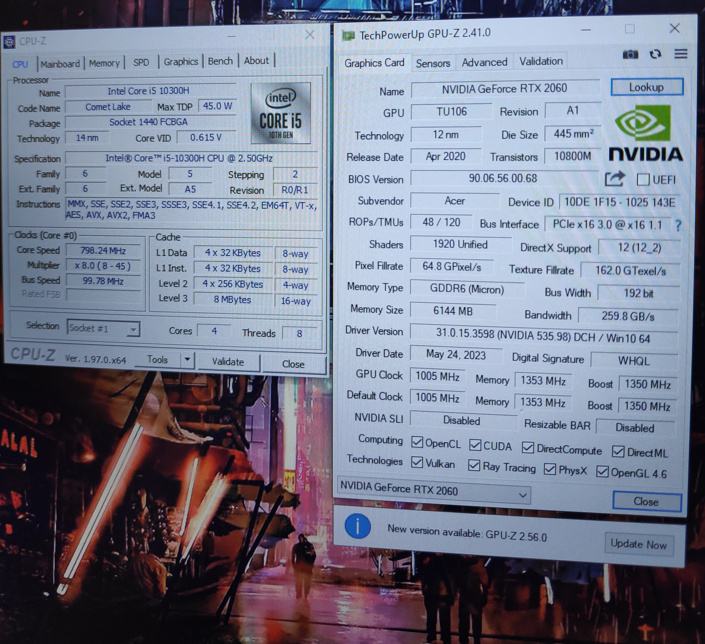Toggle the UEFI checkbox

tap(643, 179)
